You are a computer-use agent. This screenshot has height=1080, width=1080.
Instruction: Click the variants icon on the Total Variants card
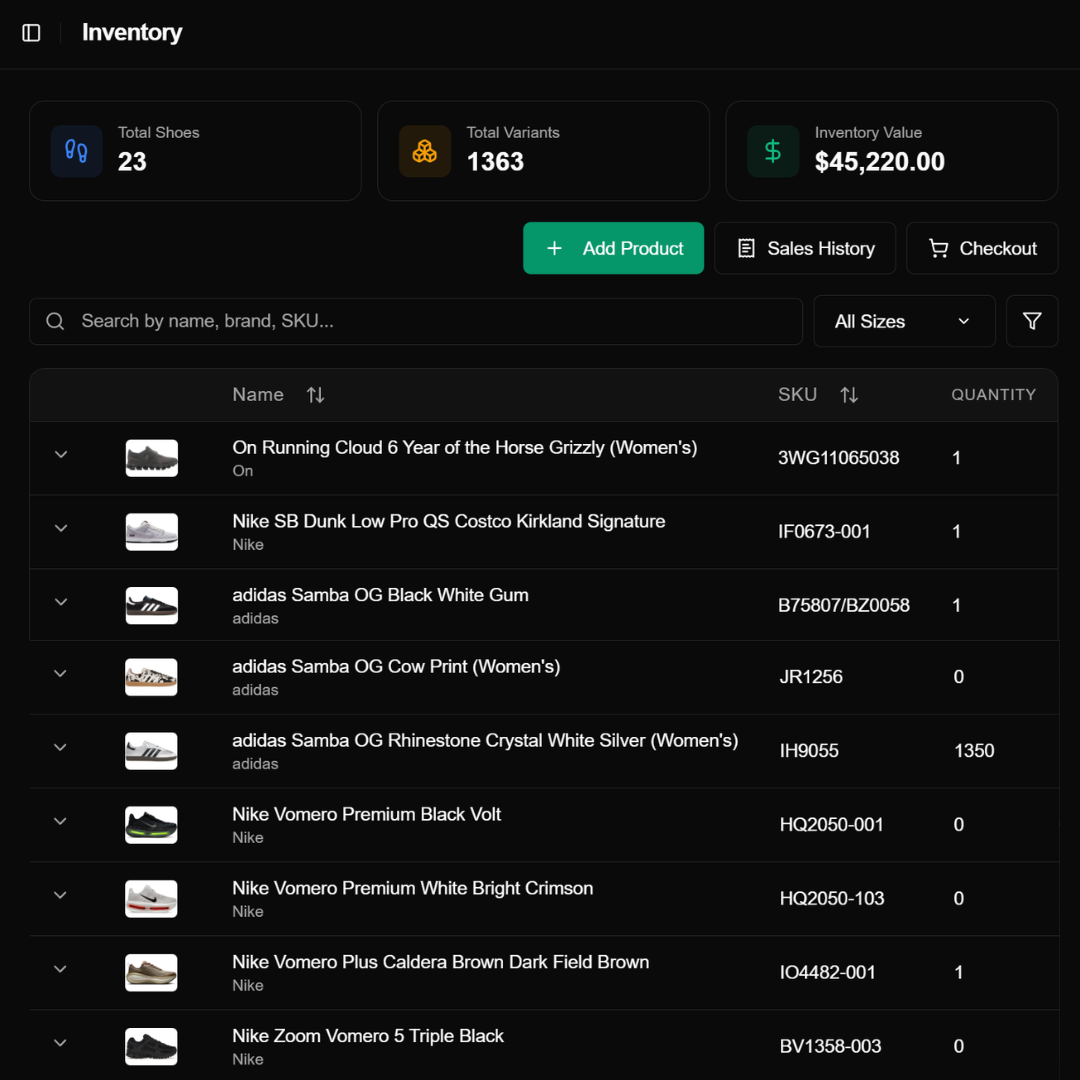coord(425,150)
